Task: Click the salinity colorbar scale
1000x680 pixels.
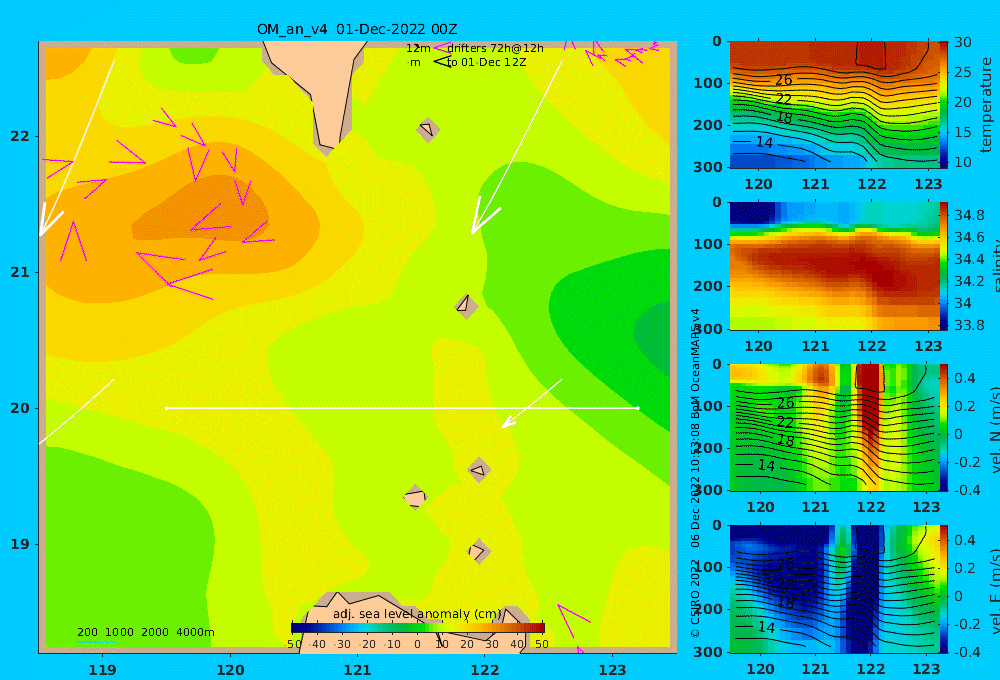Action: coord(943,266)
